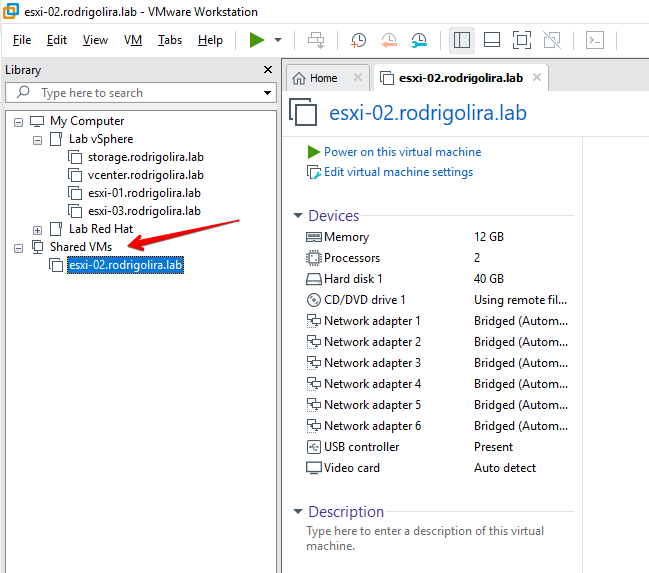Screen dimensions: 649x573
Task: Click the green Power On play button
Action: tap(257, 40)
